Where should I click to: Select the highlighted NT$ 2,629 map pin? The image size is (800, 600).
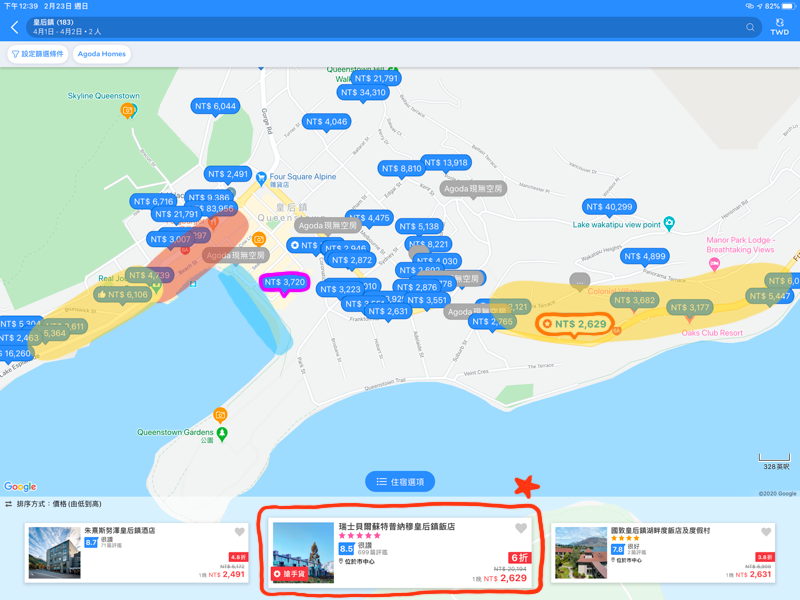574,324
